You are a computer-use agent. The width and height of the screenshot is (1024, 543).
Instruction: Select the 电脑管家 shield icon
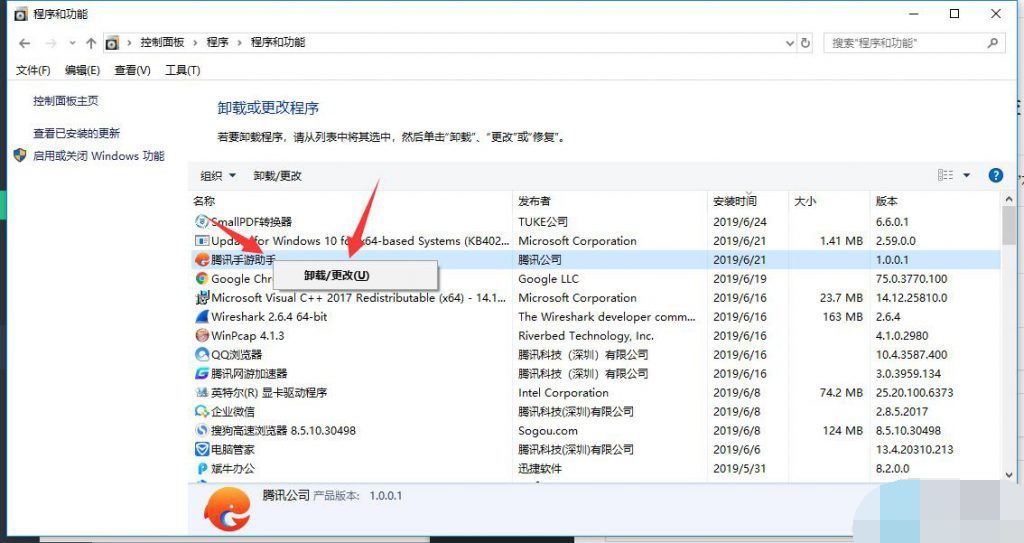tap(202, 450)
